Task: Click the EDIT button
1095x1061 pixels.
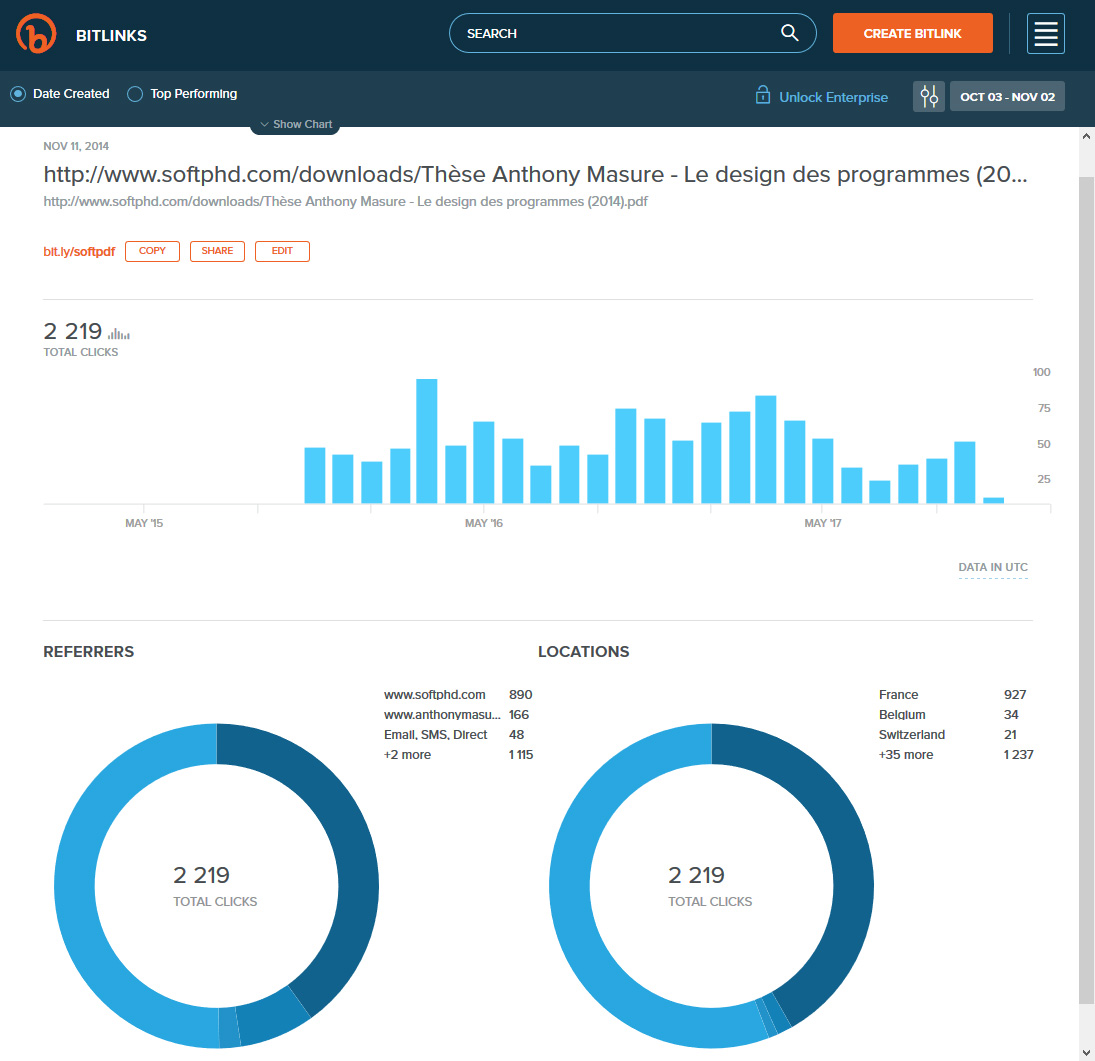Action: coord(282,251)
